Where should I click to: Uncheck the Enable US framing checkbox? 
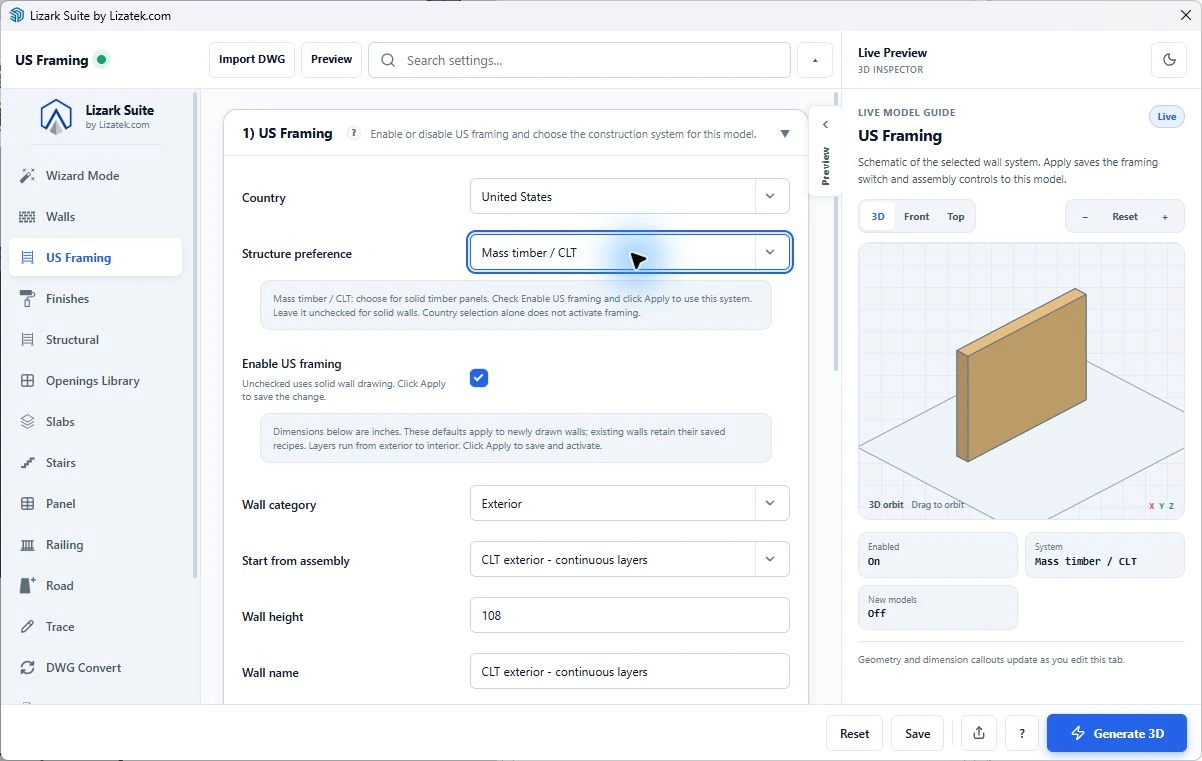(x=479, y=377)
